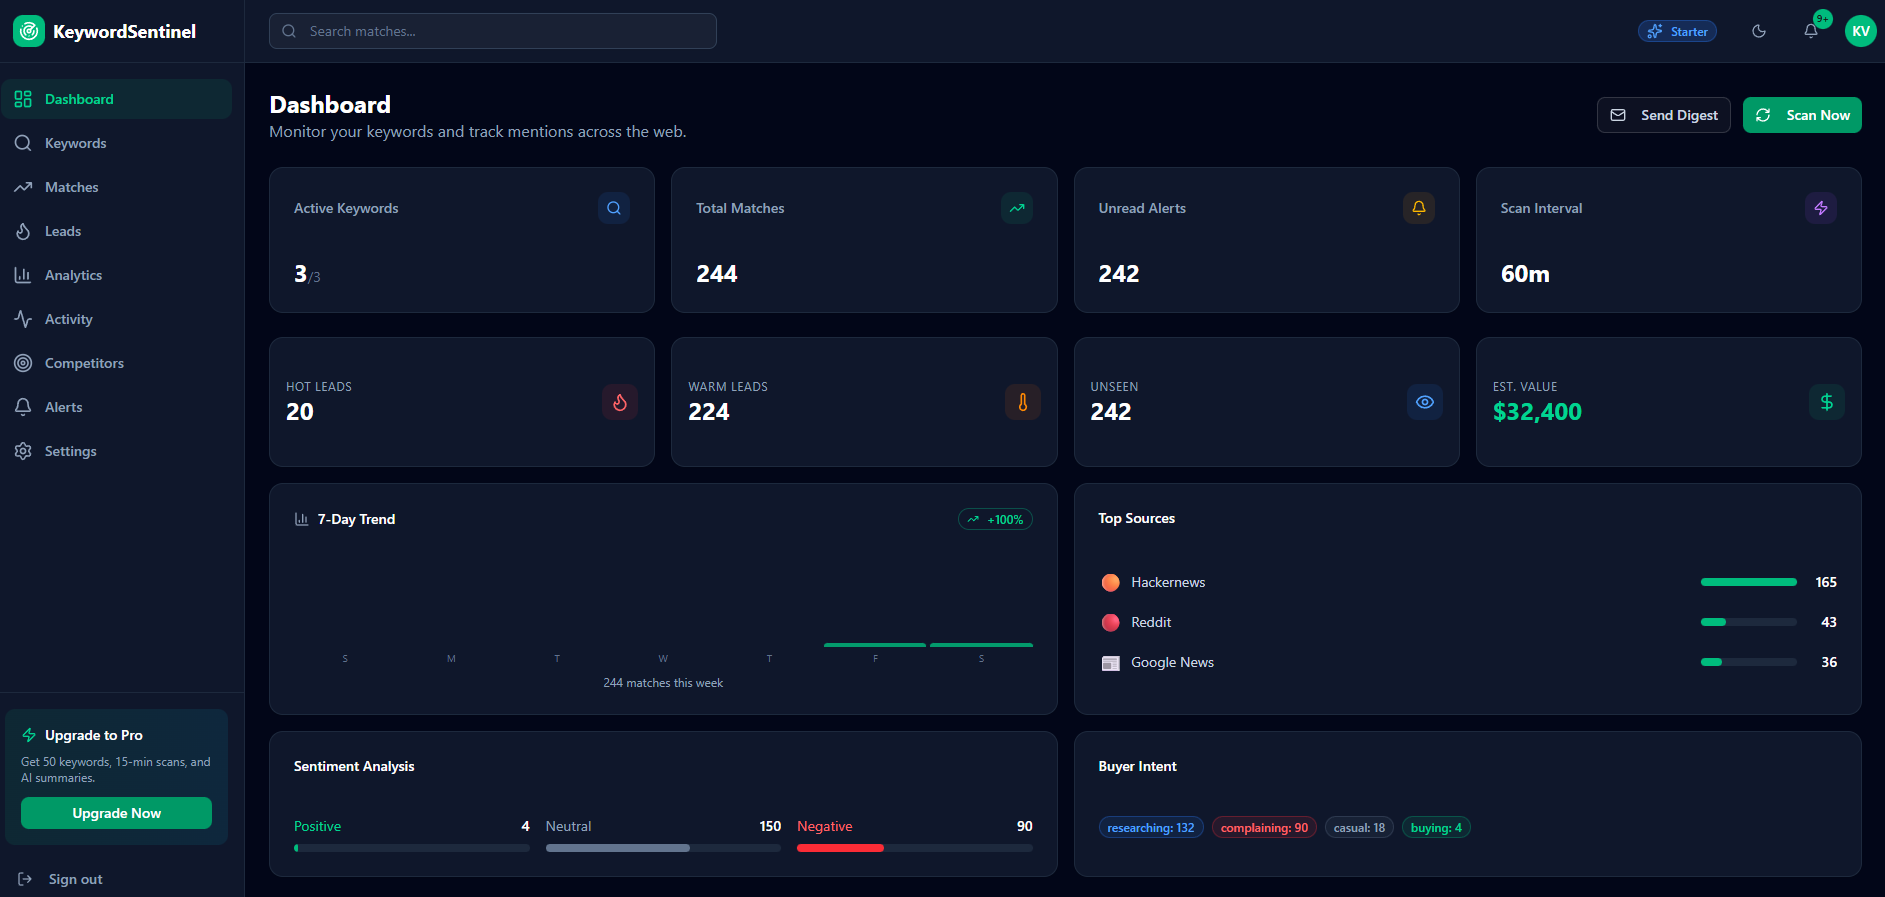1885x897 pixels.
Task: Click the Reddit source icon
Action: [1110, 623]
